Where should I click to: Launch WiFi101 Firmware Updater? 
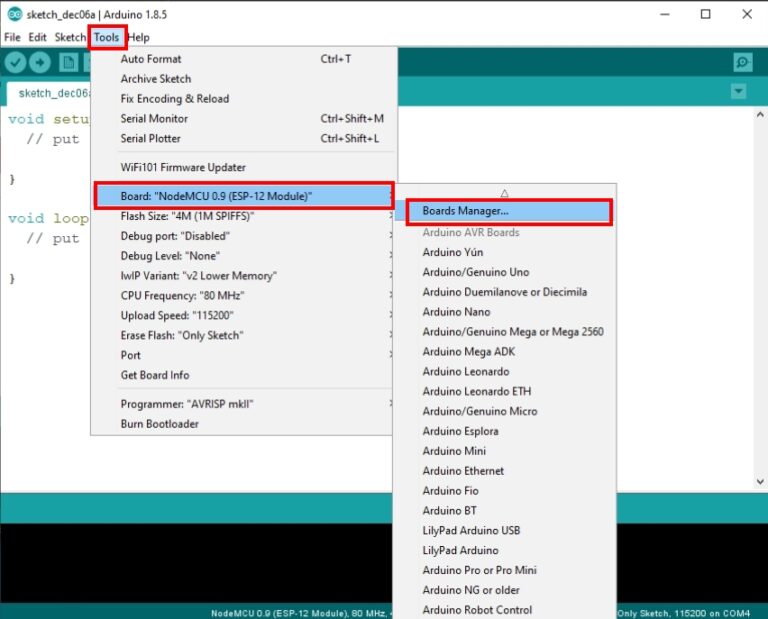click(x=243, y=167)
